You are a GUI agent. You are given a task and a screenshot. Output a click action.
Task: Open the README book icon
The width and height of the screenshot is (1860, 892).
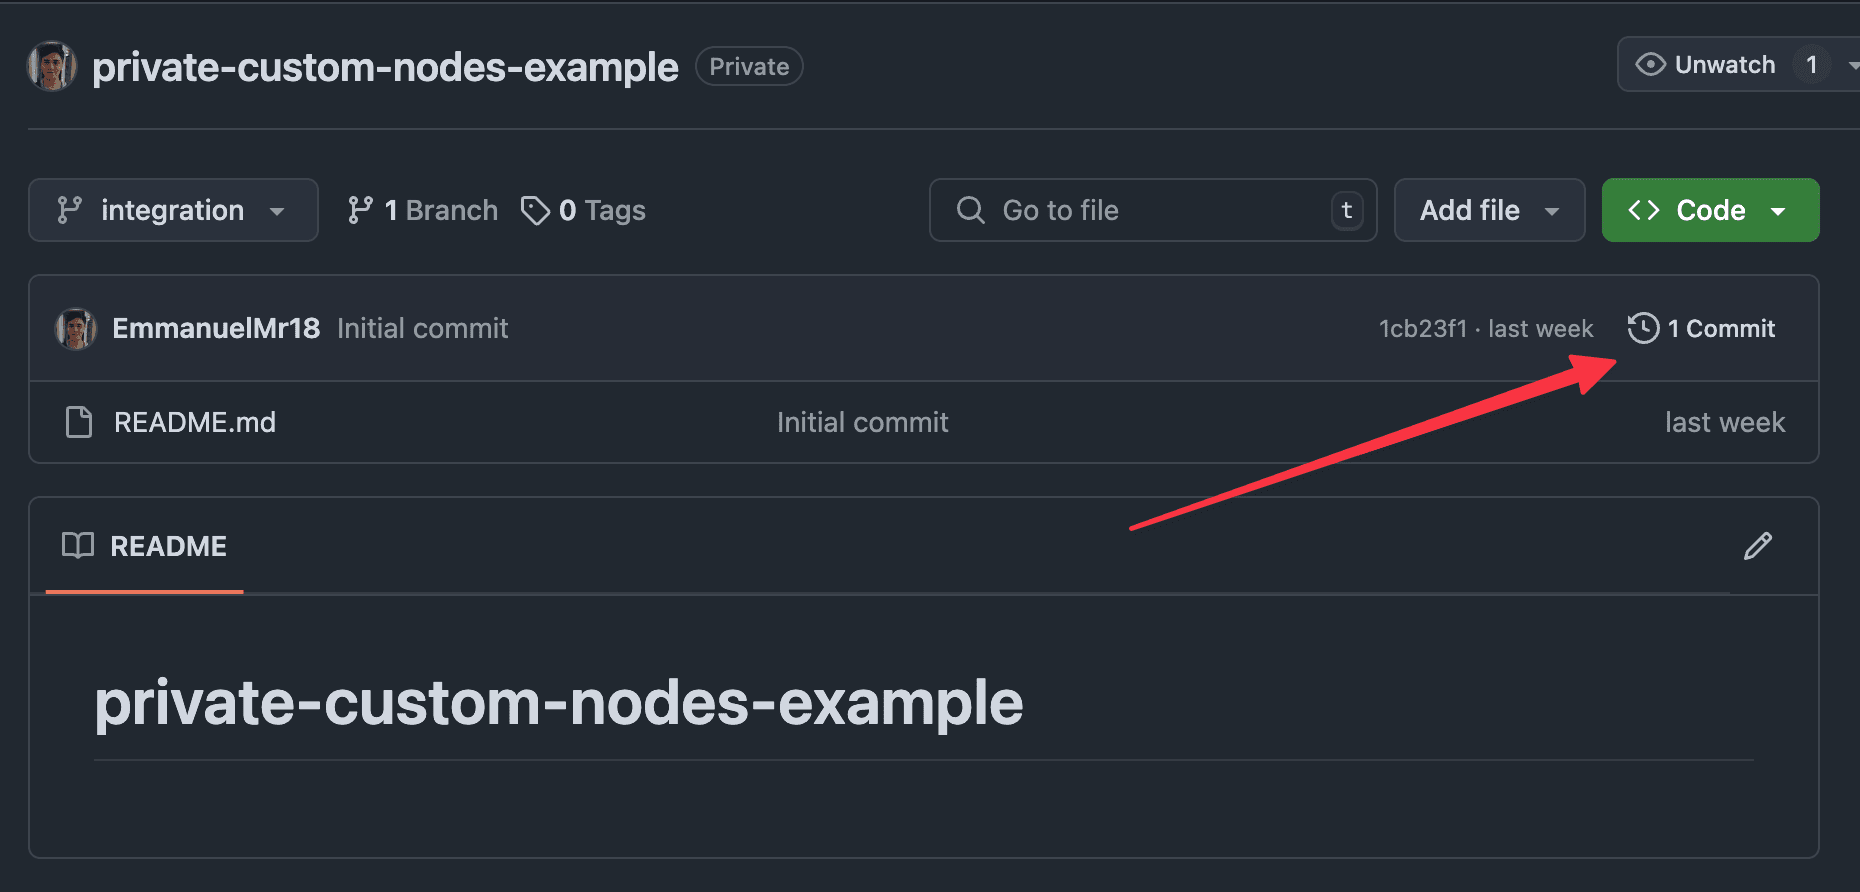click(x=79, y=546)
